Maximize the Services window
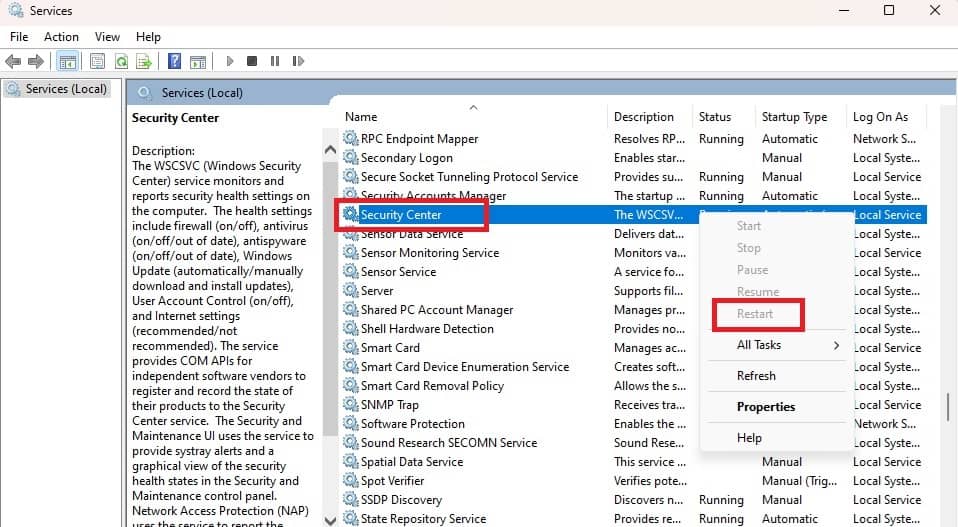The image size is (958, 527). [889, 10]
